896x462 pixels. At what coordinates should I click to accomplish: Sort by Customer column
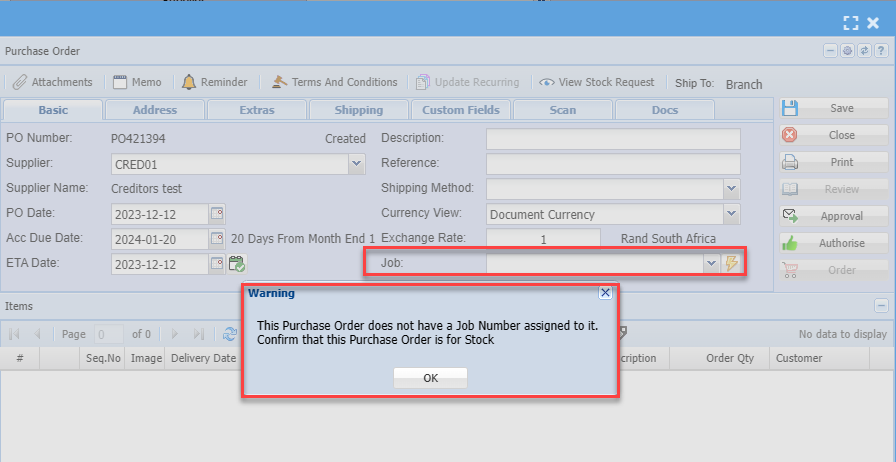pos(819,359)
